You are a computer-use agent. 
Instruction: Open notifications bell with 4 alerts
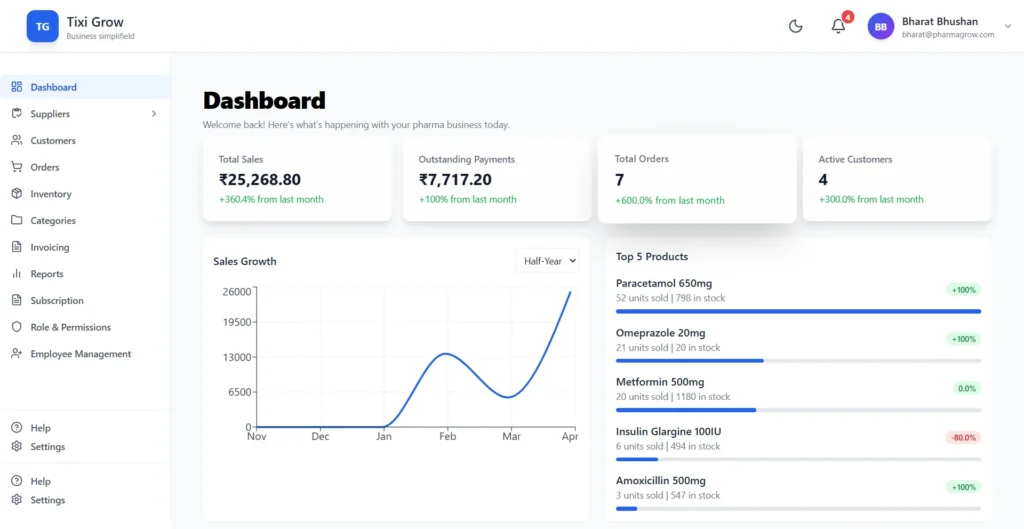pyautogui.click(x=838, y=27)
